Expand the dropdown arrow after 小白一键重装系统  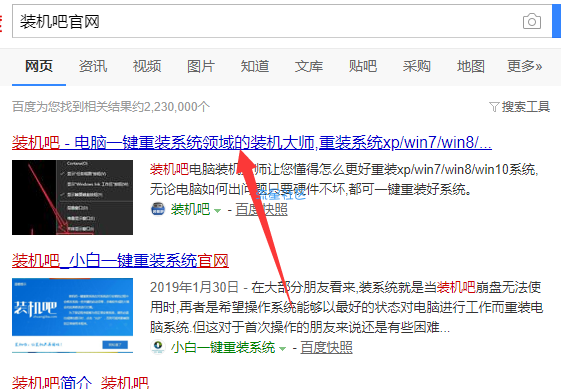pos(282,349)
